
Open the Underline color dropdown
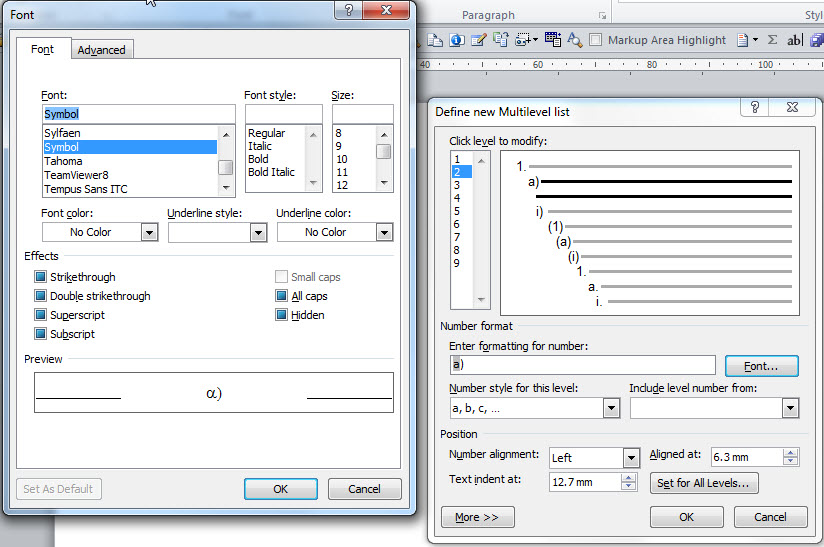tap(384, 232)
